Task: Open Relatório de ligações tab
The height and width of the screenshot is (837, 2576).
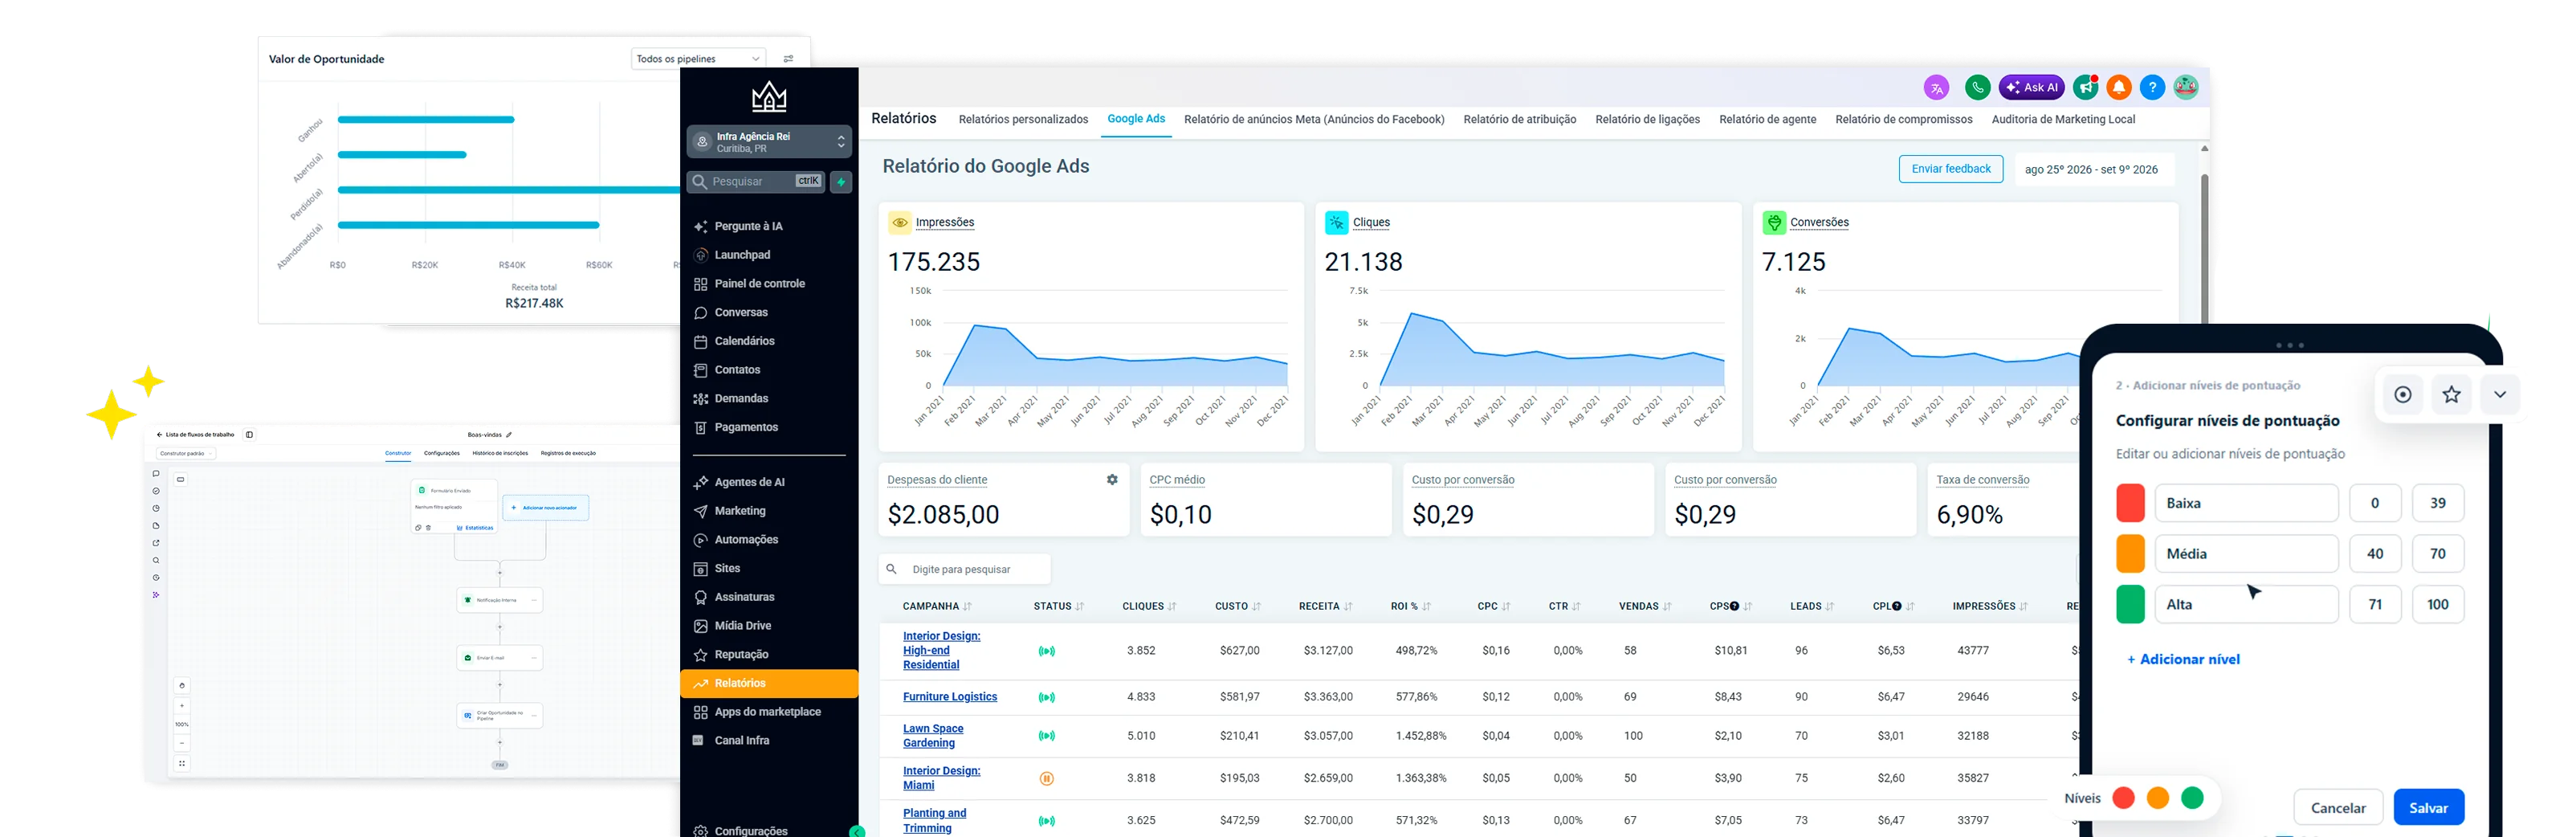Action: click(x=1647, y=120)
